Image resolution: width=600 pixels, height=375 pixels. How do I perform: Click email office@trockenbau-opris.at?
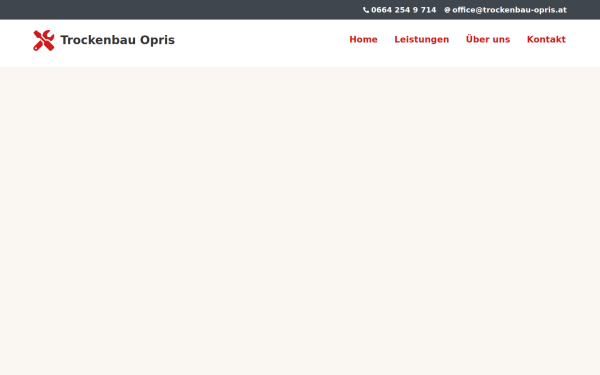click(x=509, y=10)
